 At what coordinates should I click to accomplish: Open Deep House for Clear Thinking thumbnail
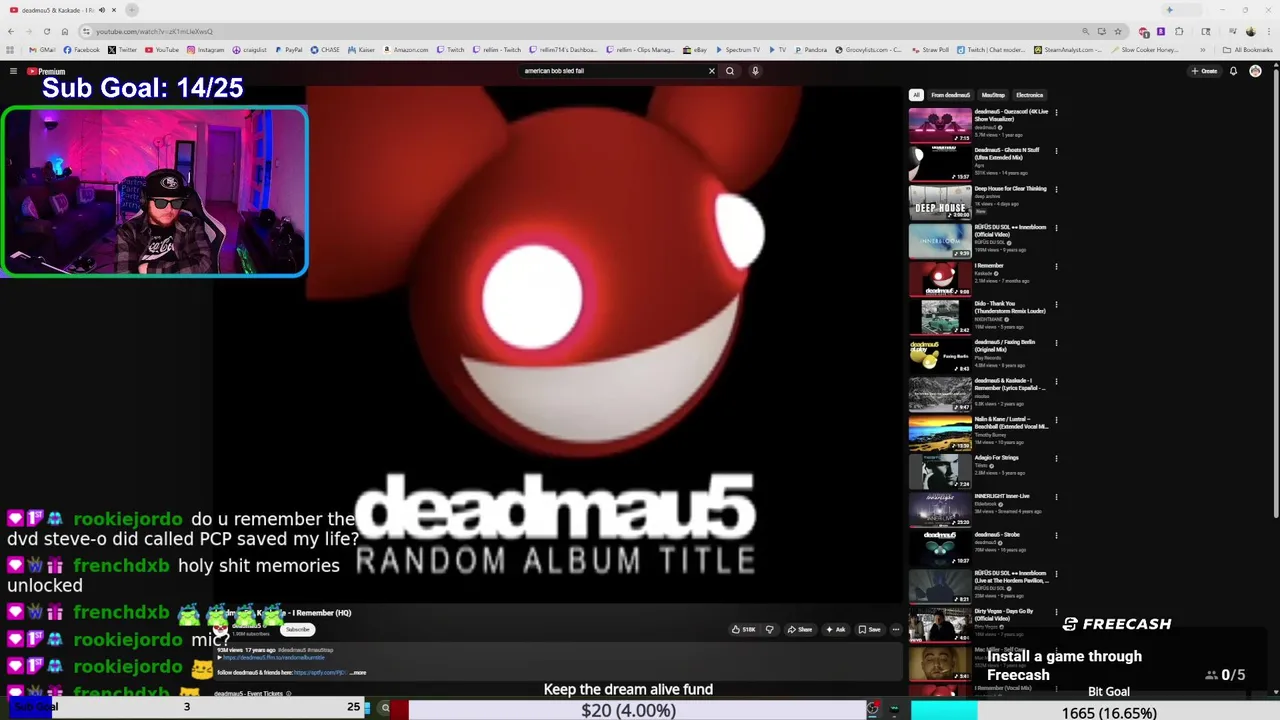click(940, 202)
